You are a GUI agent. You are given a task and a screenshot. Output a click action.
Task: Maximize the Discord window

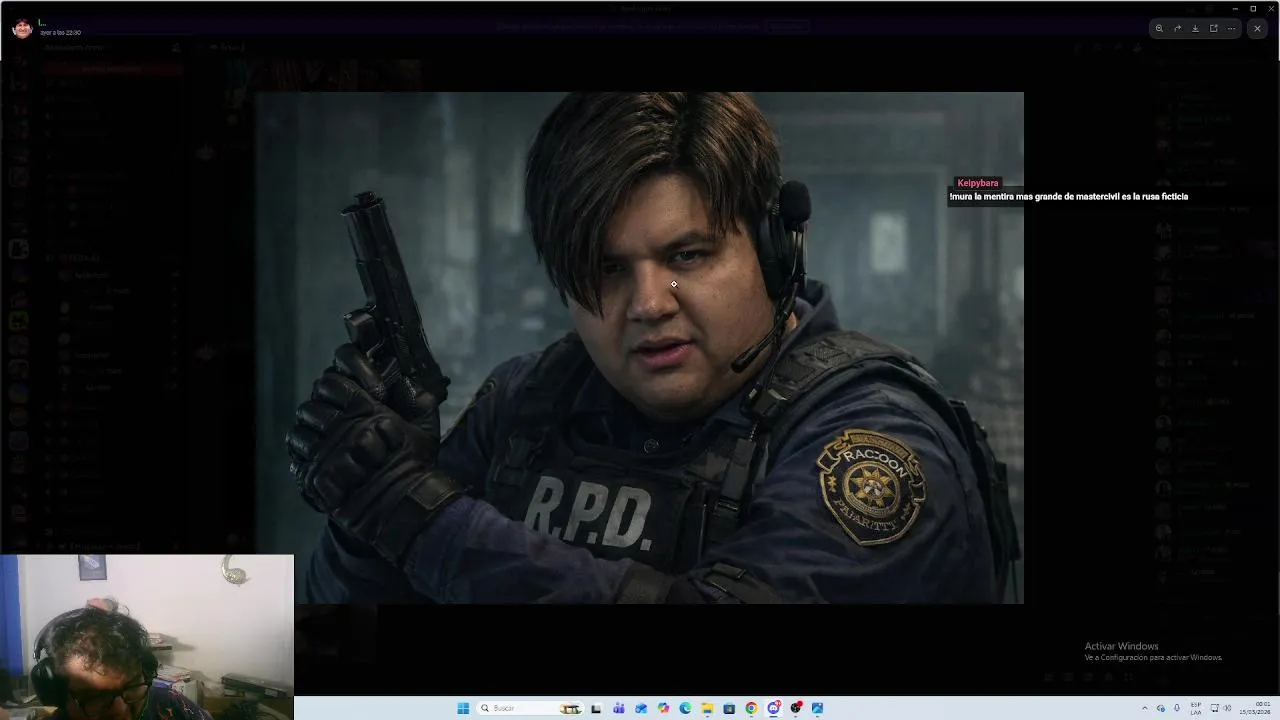click(x=1253, y=8)
